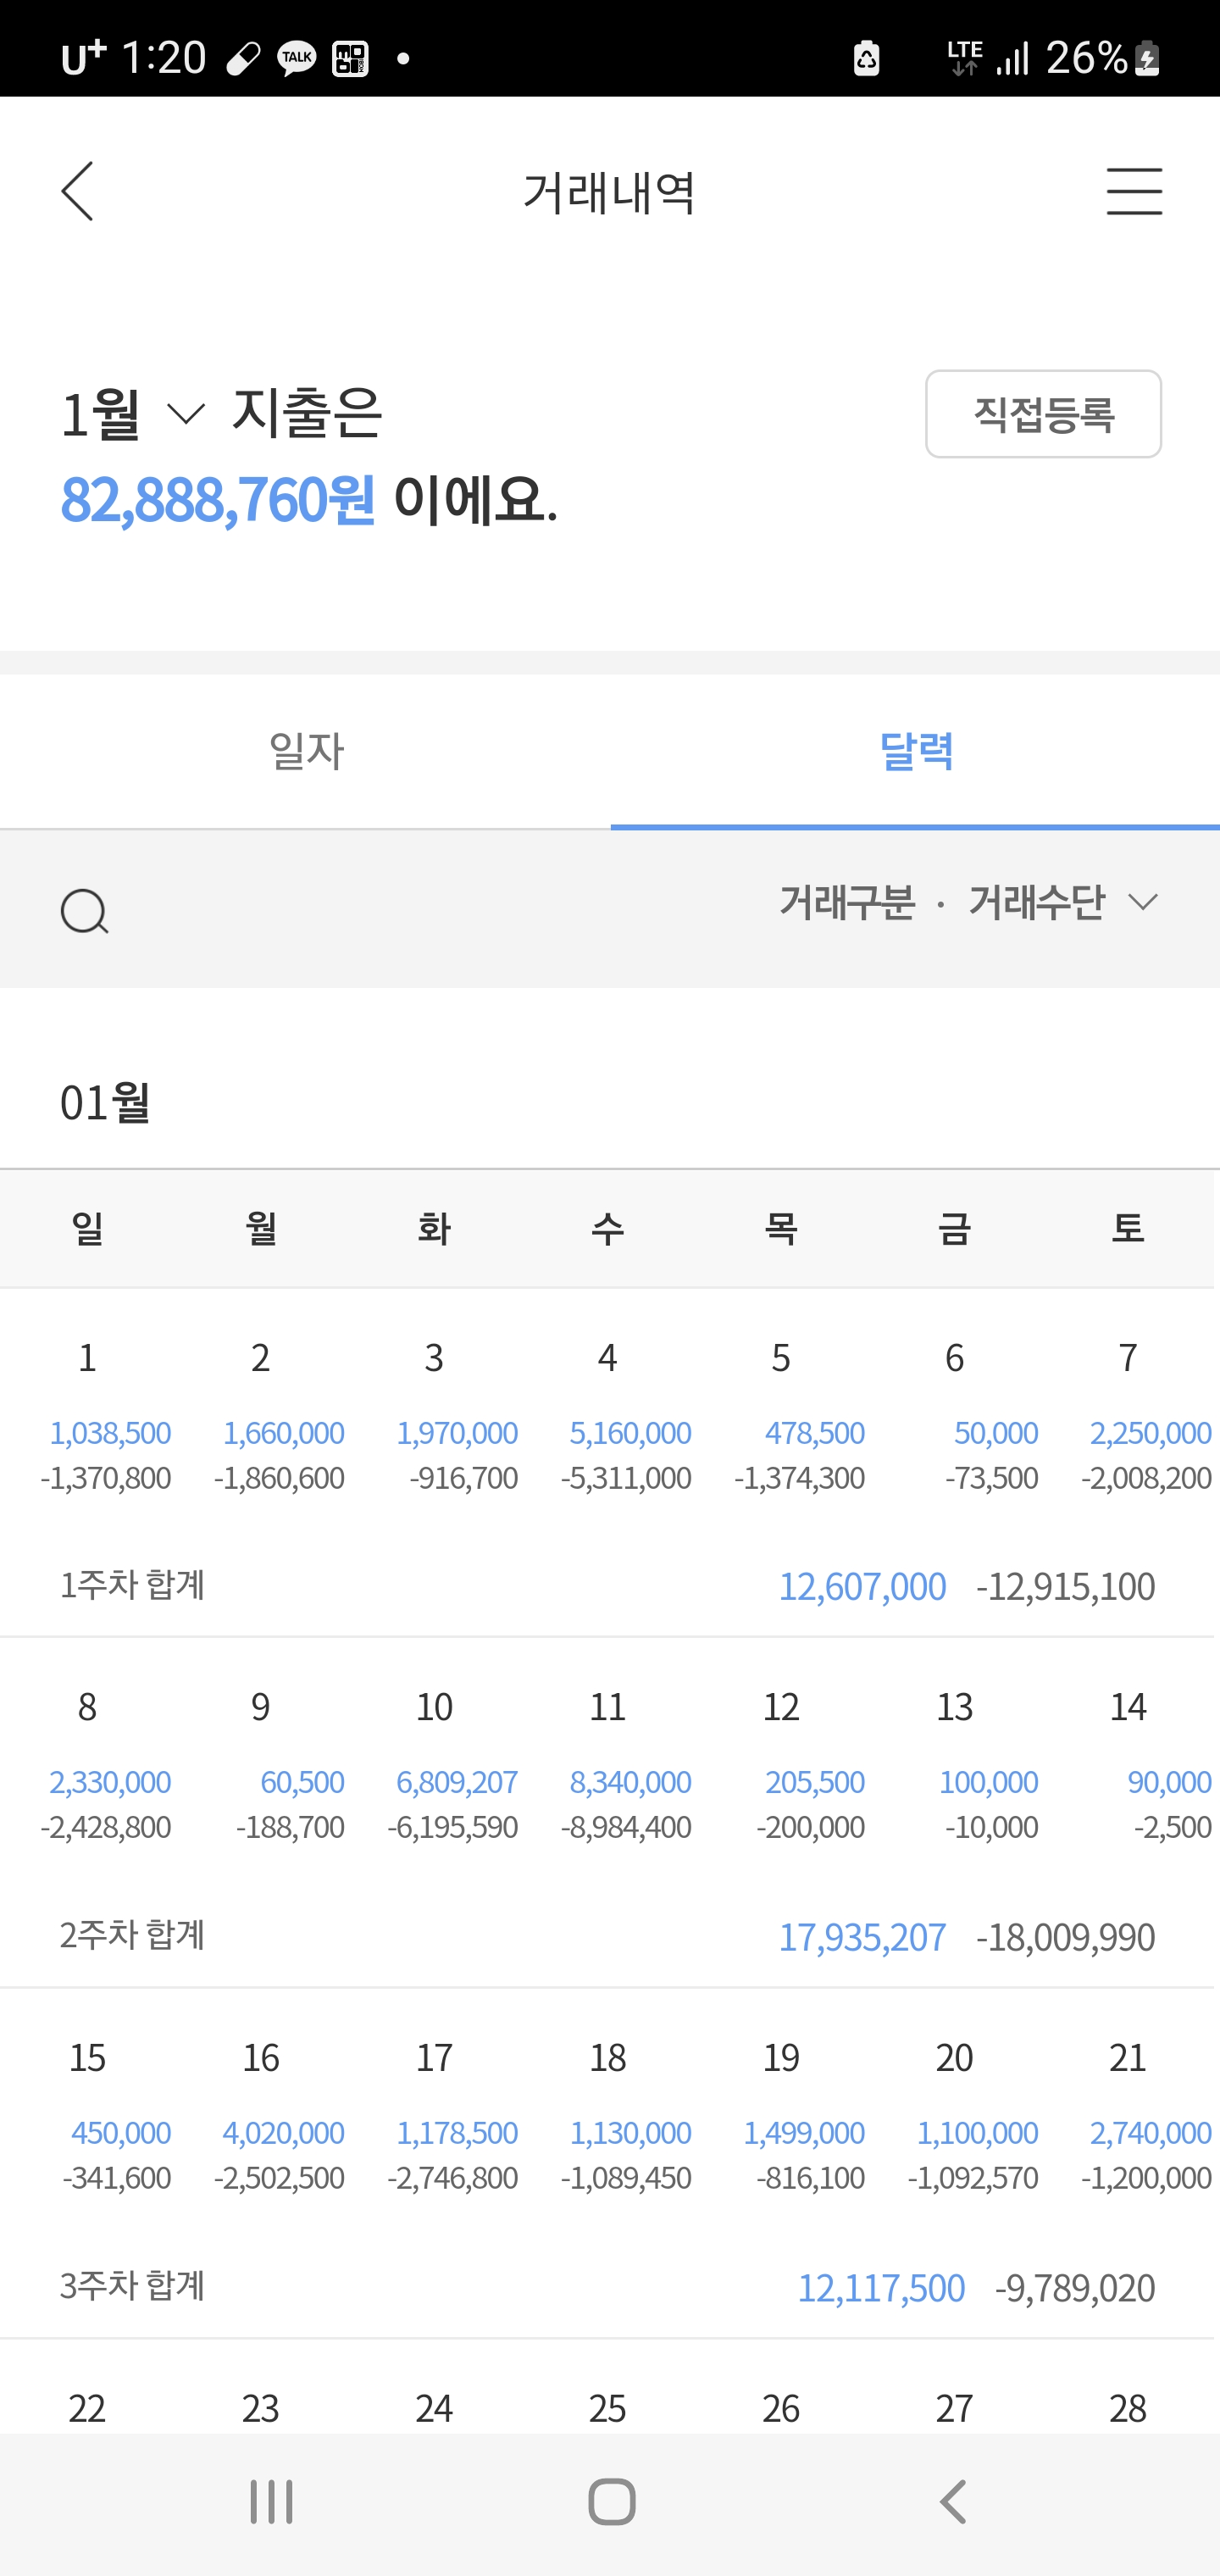
Task: Expand the 1월 month dropdown
Action: pyautogui.click(x=133, y=413)
